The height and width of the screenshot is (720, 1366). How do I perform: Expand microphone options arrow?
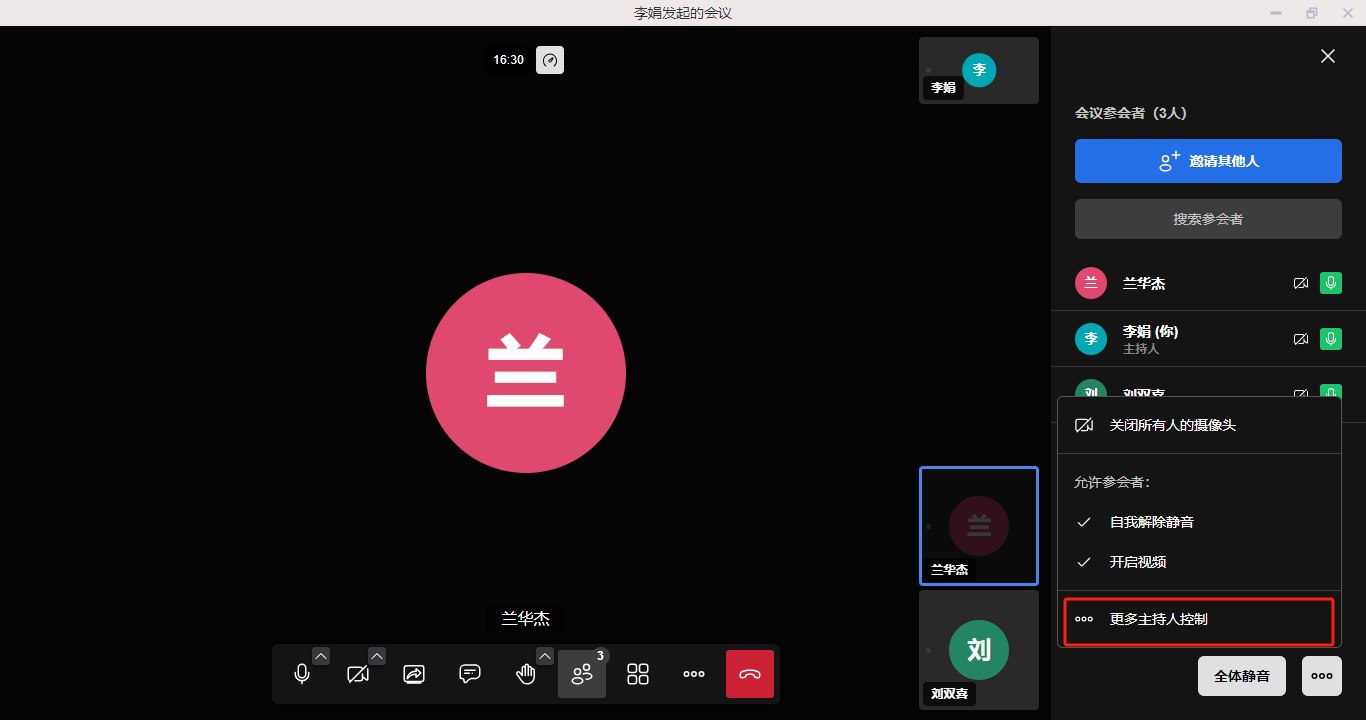[321, 656]
